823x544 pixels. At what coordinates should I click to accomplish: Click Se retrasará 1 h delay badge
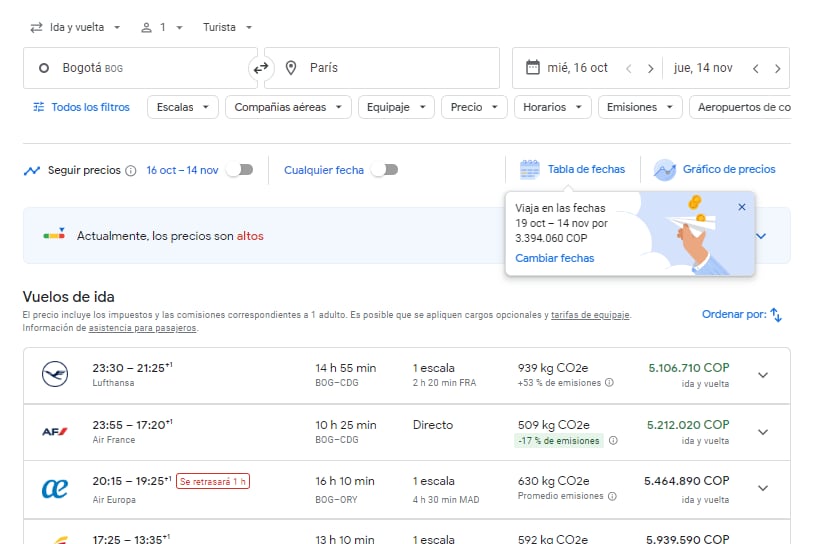tap(213, 482)
